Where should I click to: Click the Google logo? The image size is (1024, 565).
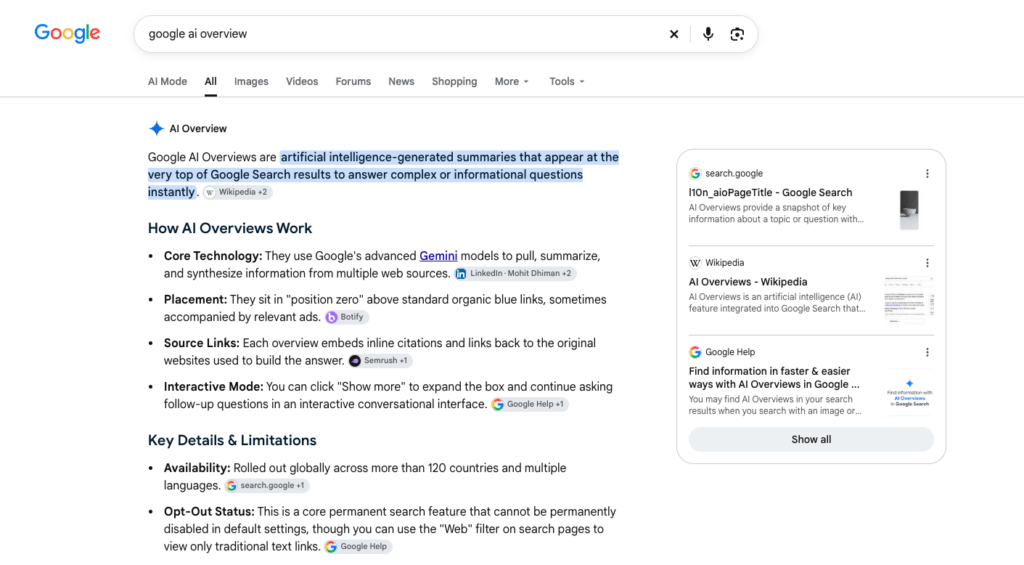[x=67, y=33]
